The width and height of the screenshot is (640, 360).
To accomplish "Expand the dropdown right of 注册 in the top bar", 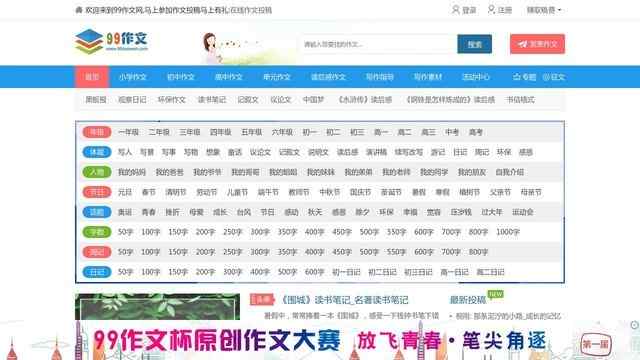I will pos(544,10).
